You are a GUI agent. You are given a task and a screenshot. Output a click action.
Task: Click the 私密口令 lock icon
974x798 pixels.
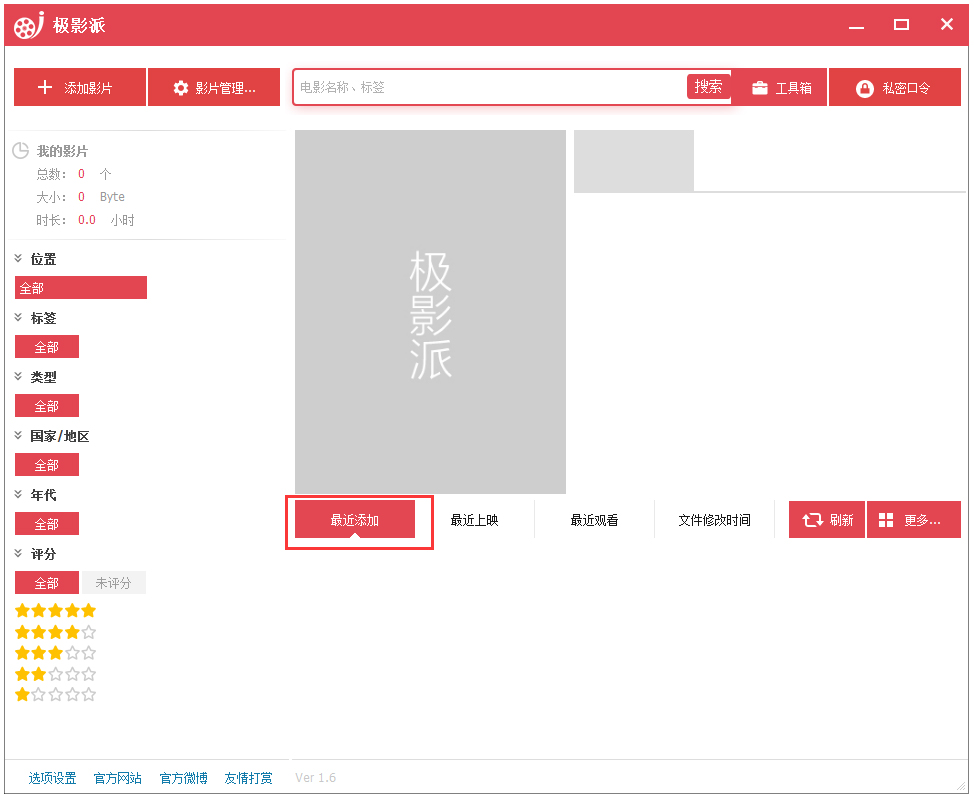[x=864, y=87]
